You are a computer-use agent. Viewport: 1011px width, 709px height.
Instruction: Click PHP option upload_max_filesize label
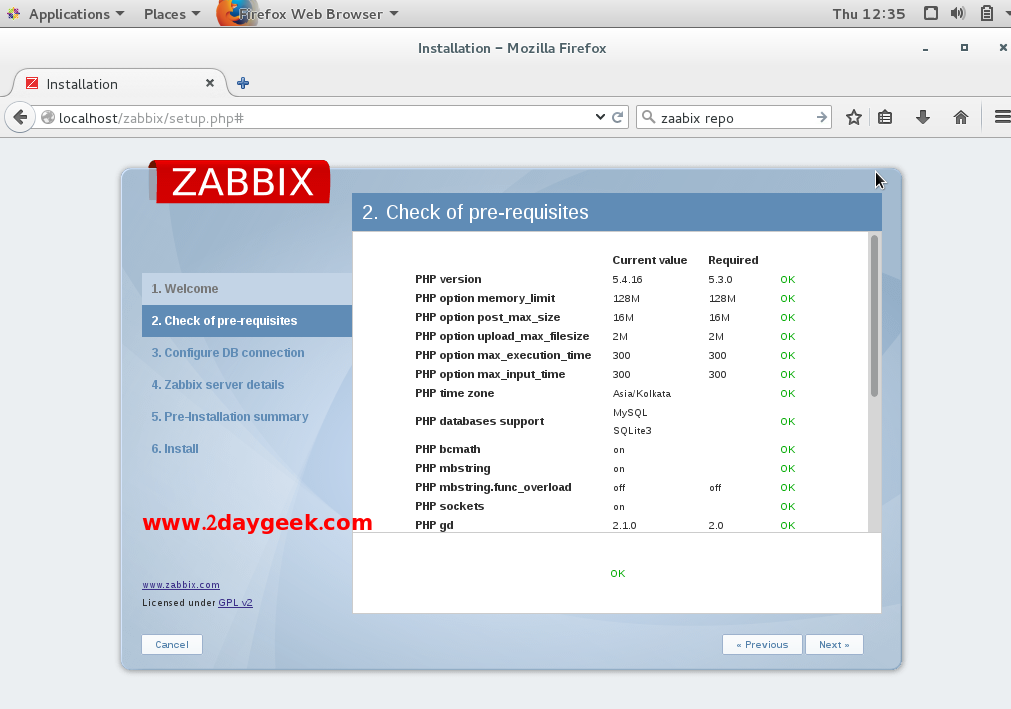502,336
